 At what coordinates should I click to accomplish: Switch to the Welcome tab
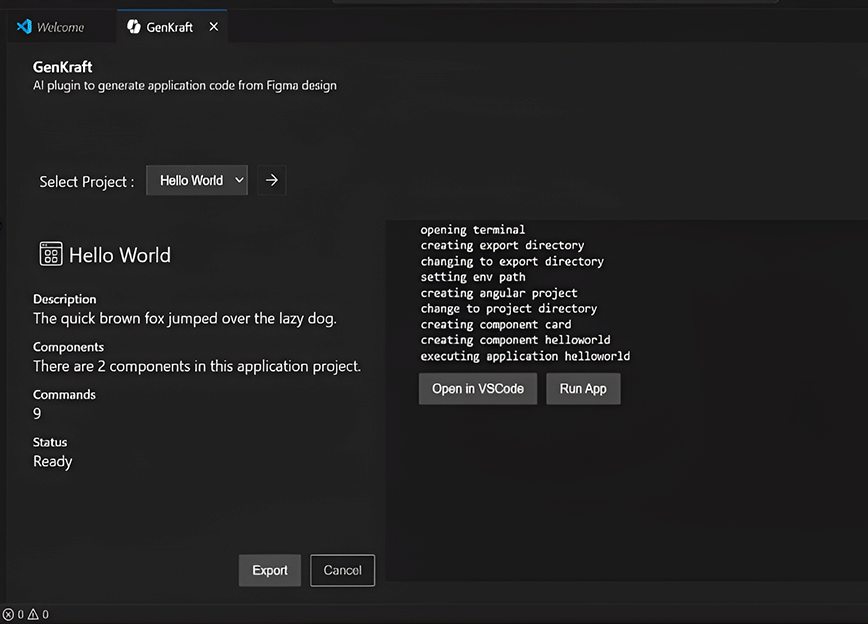point(60,27)
